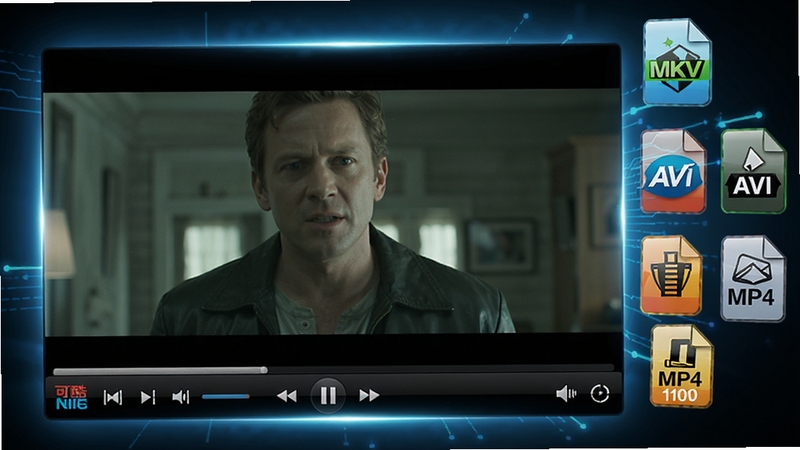This screenshot has width=800, height=450.
Task: Skip to next track button
Action: point(147,397)
